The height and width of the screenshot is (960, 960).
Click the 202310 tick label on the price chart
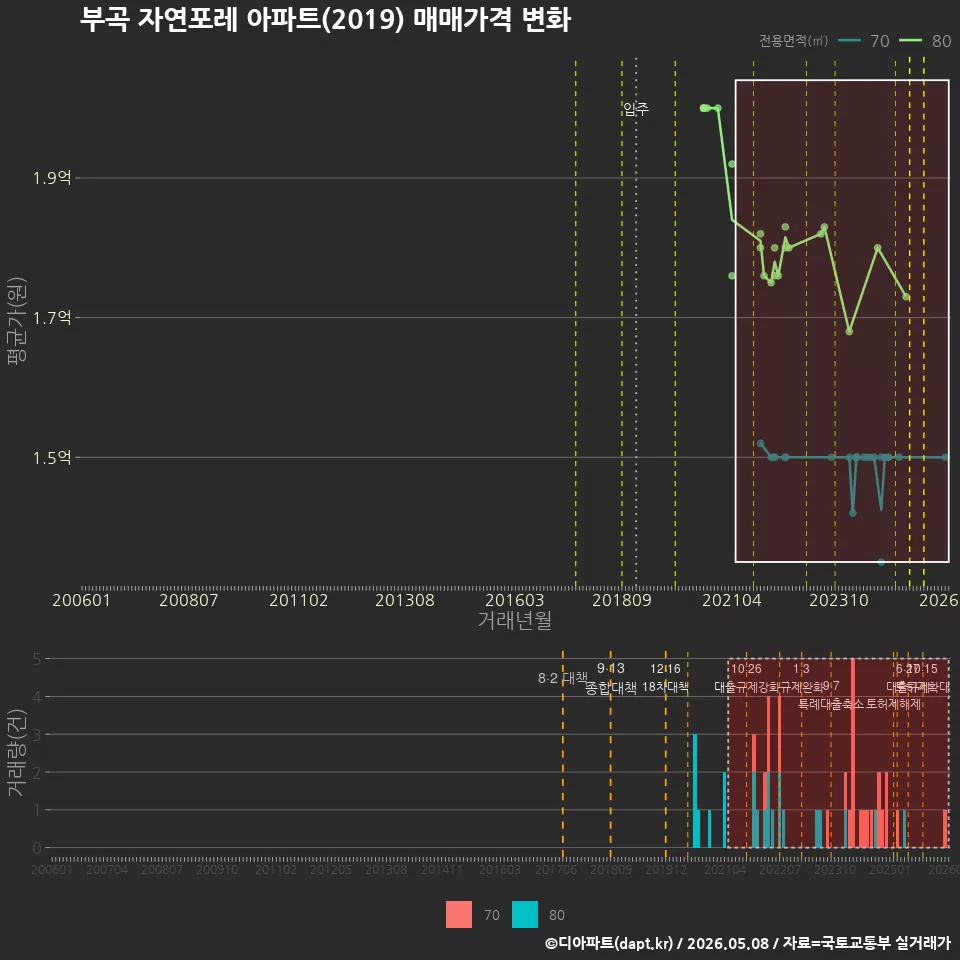(x=839, y=600)
